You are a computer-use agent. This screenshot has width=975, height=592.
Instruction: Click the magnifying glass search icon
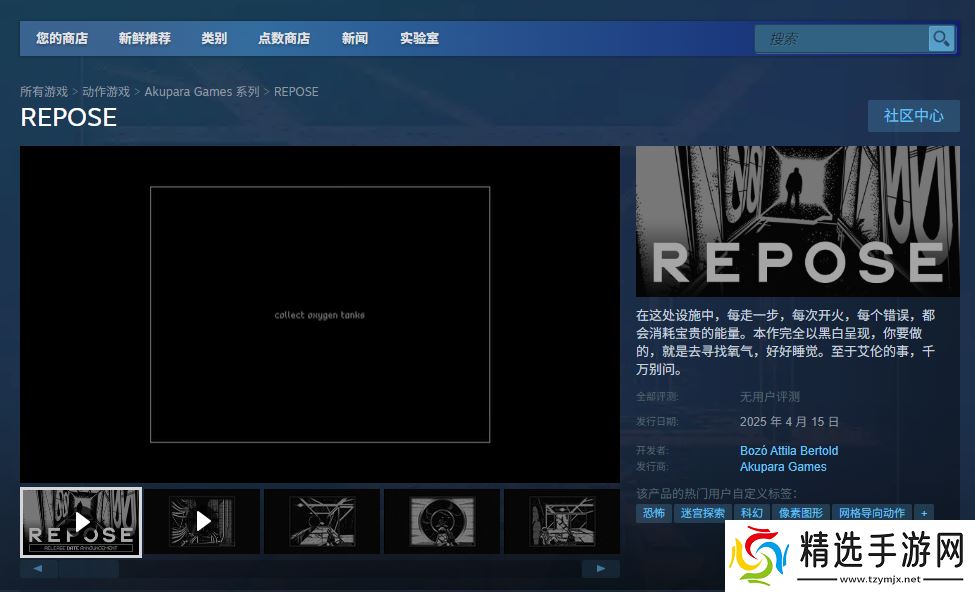(x=941, y=39)
